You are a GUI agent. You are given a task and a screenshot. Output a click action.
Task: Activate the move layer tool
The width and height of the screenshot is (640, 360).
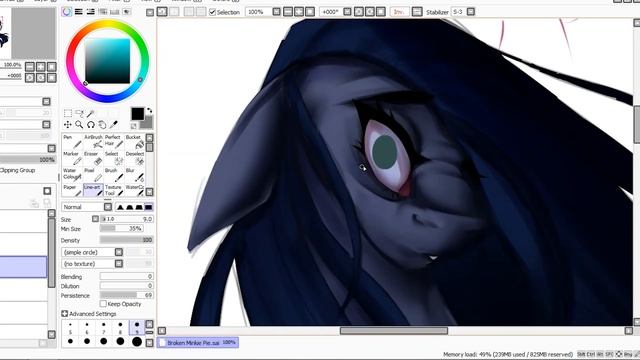68,124
